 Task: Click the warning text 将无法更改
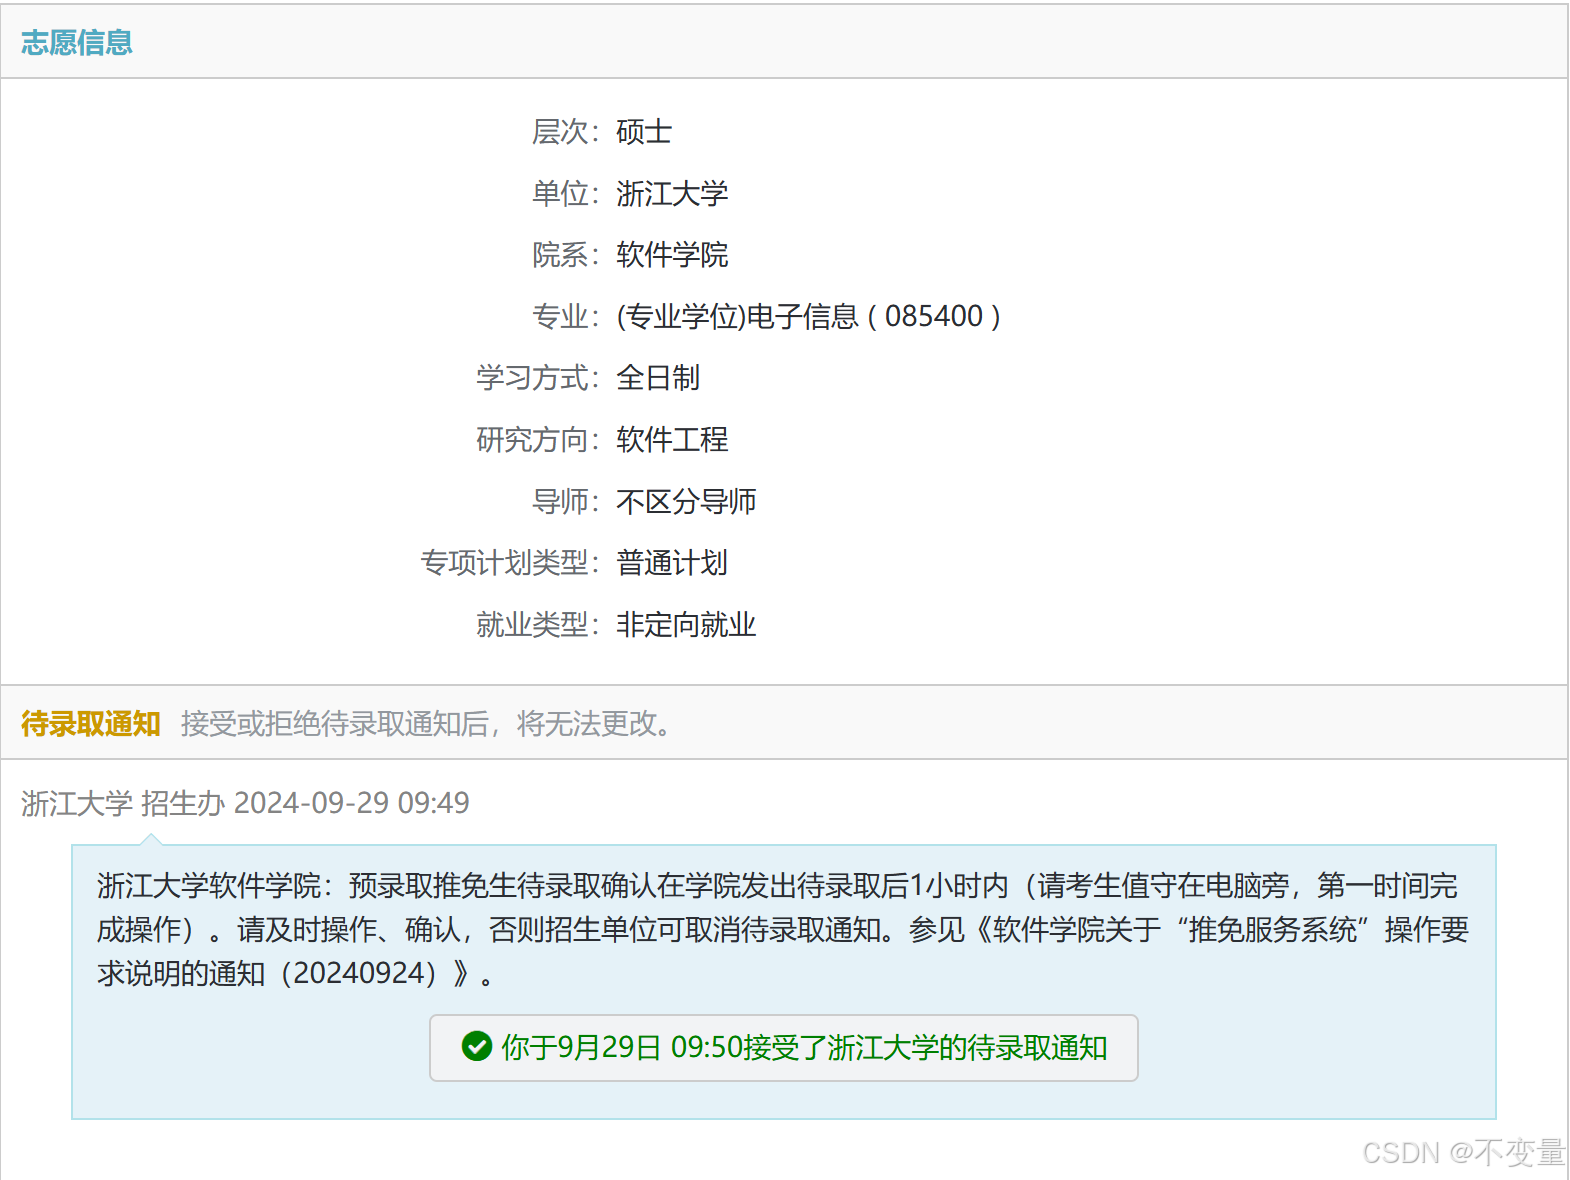594,723
